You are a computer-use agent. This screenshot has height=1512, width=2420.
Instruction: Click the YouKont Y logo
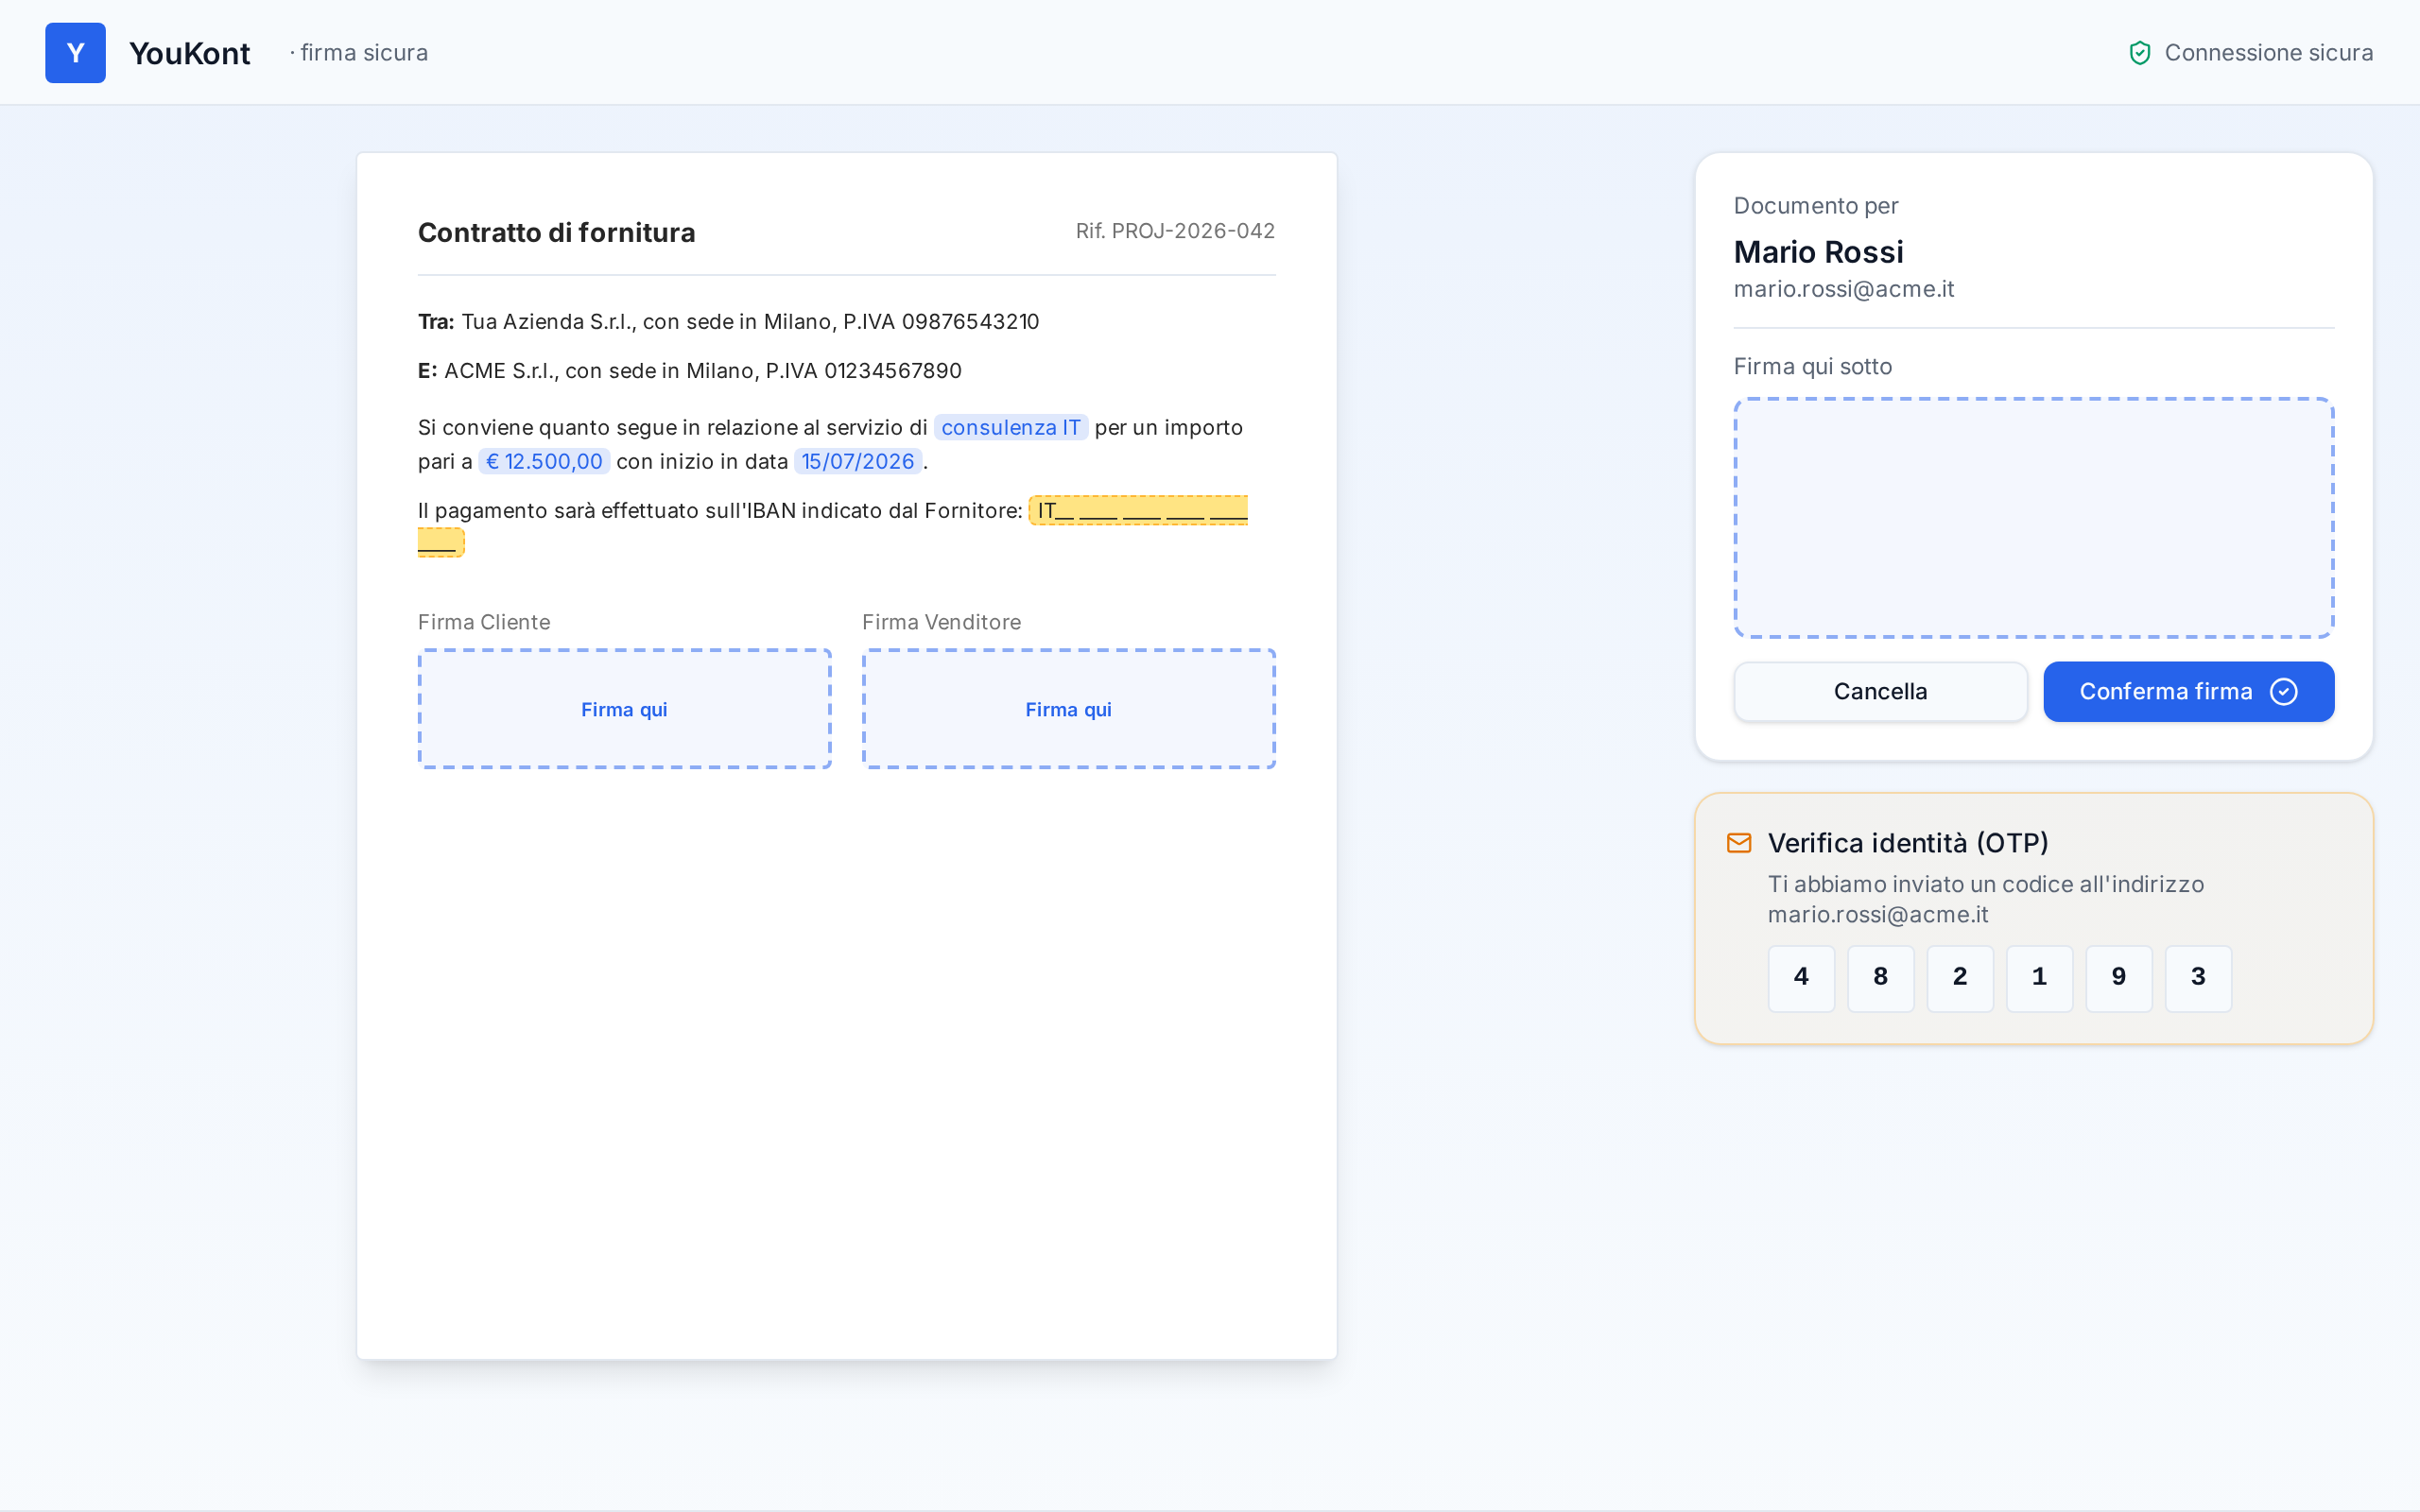tap(75, 53)
